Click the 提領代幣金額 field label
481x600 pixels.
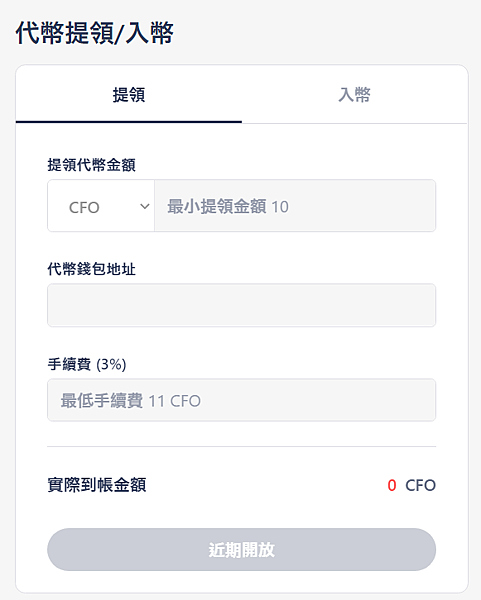(x=91, y=165)
